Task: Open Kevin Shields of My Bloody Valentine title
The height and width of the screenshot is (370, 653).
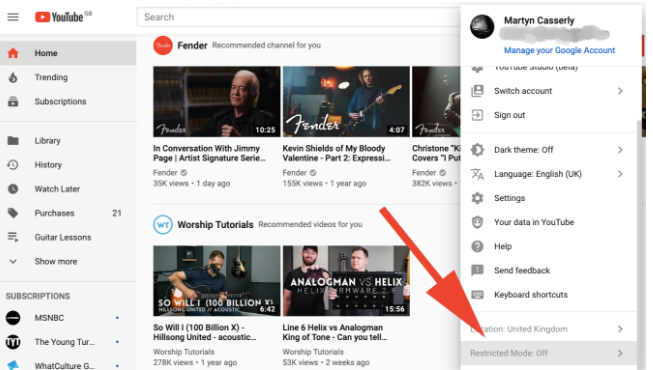Action: click(336, 153)
